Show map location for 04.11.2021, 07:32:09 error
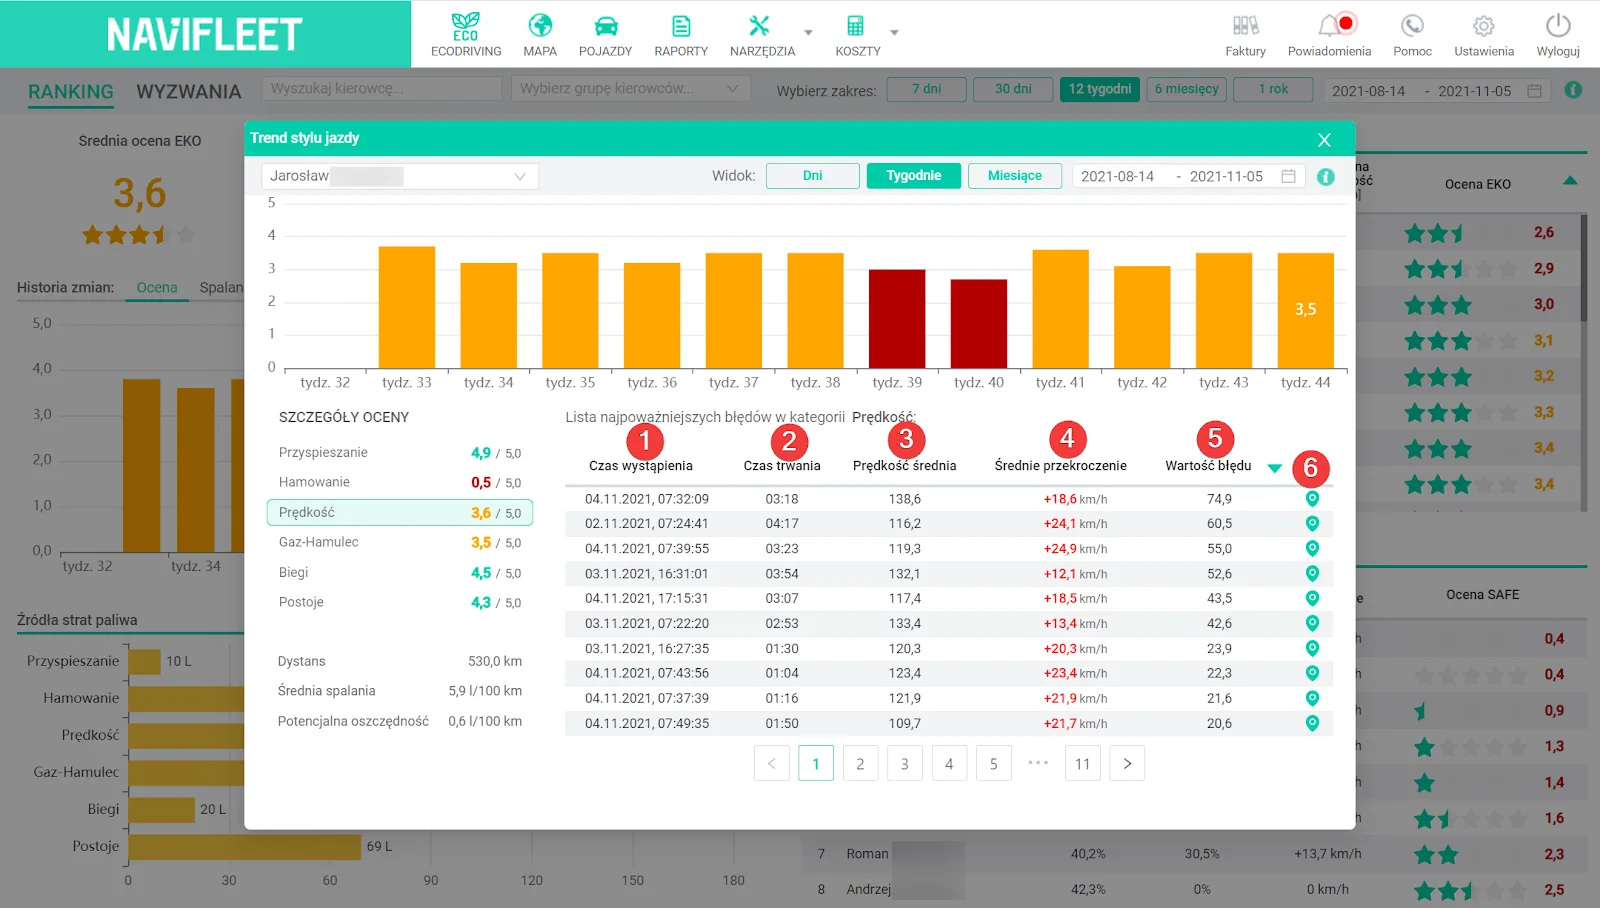1600x908 pixels. (x=1312, y=498)
